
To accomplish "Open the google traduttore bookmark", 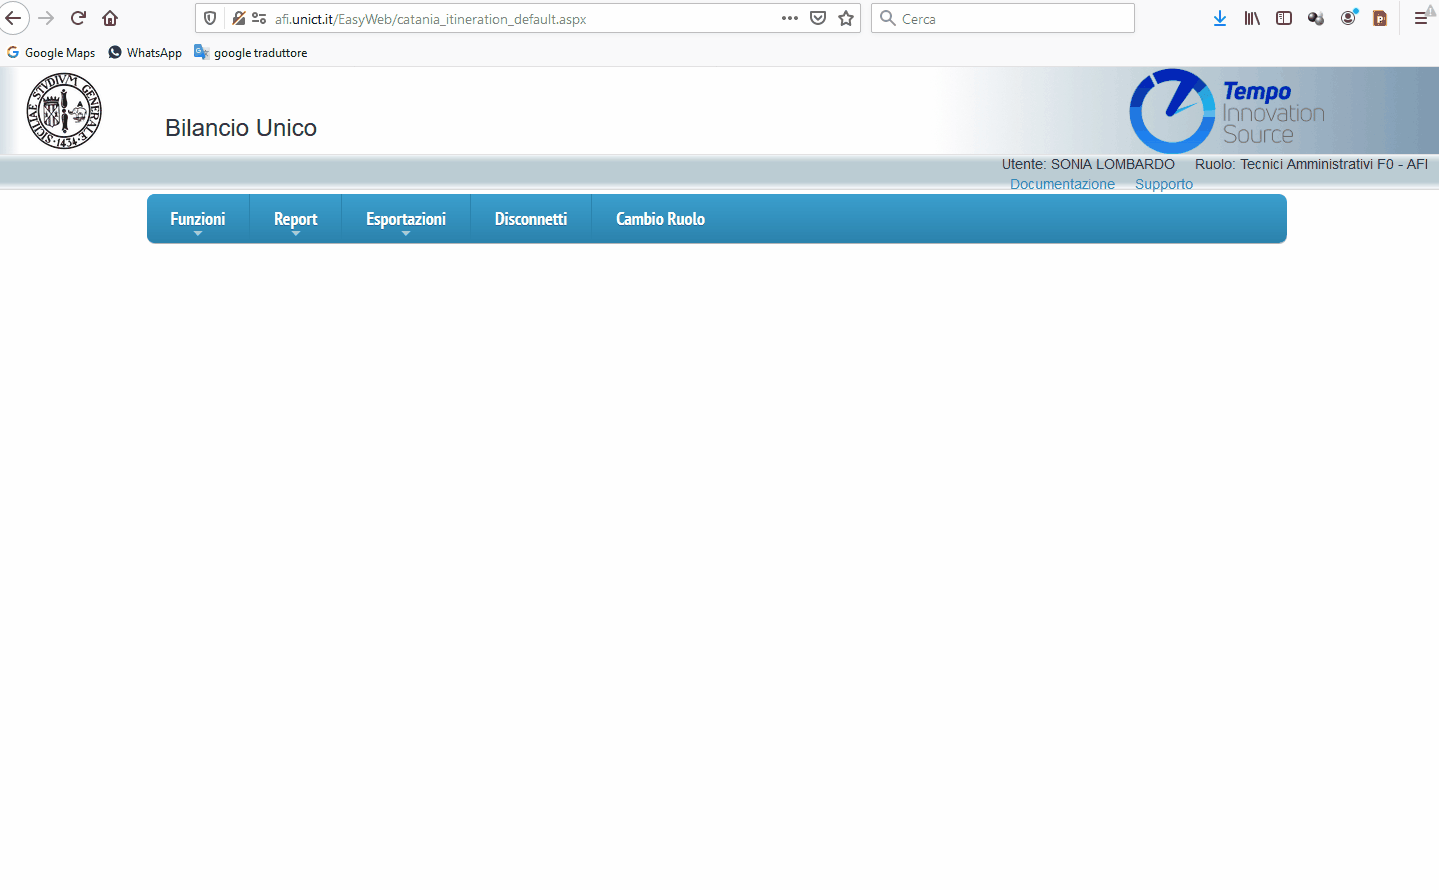I will click(x=251, y=53).
